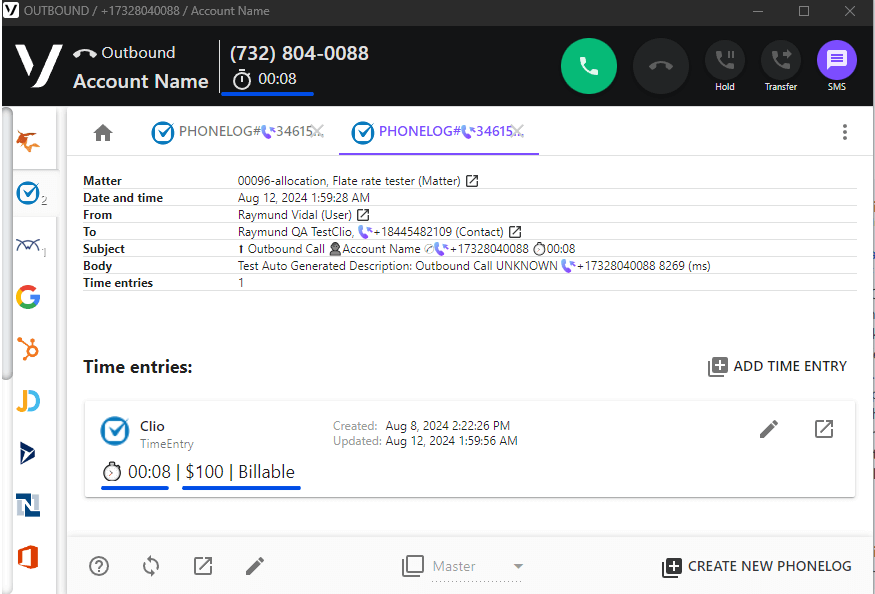The height and width of the screenshot is (594, 875).
Task: Click the bottom toolbar edit pencil
Action: click(255, 566)
